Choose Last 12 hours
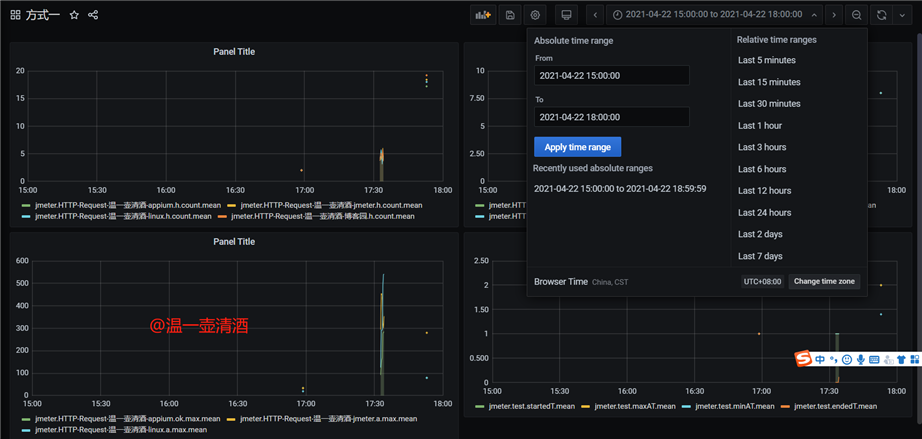 (764, 190)
